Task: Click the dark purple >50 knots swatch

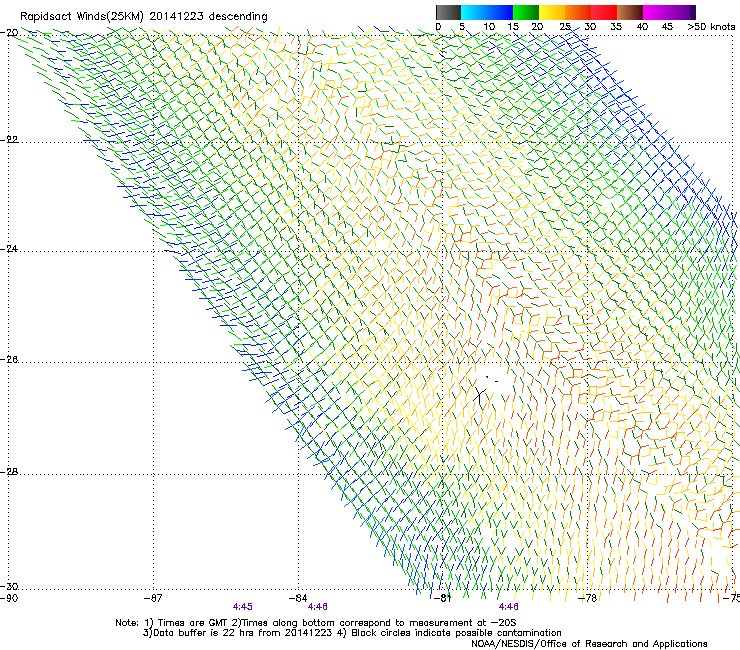Action: 693,12
